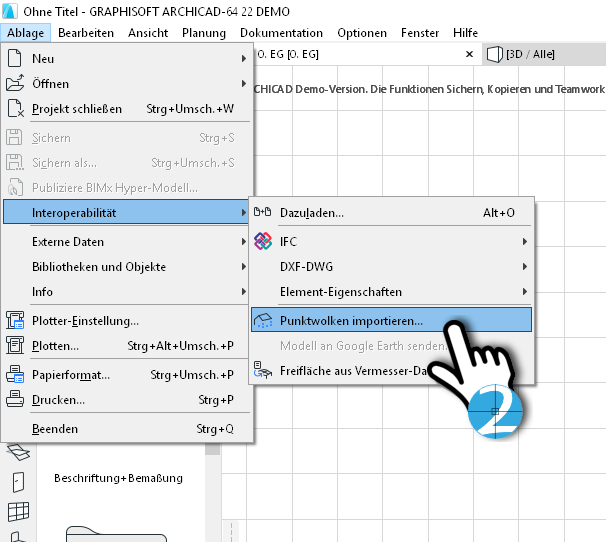Screen dimensions: 606x542
Task: Choose Punktwolken importieren...
Action: click(391, 320)
